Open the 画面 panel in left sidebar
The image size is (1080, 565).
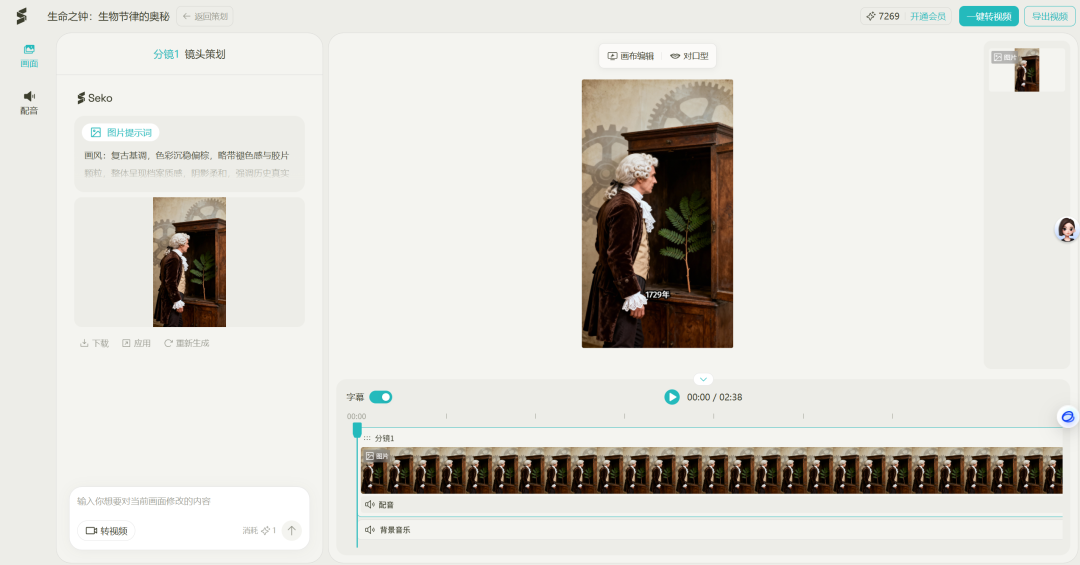tap(29, 55)
